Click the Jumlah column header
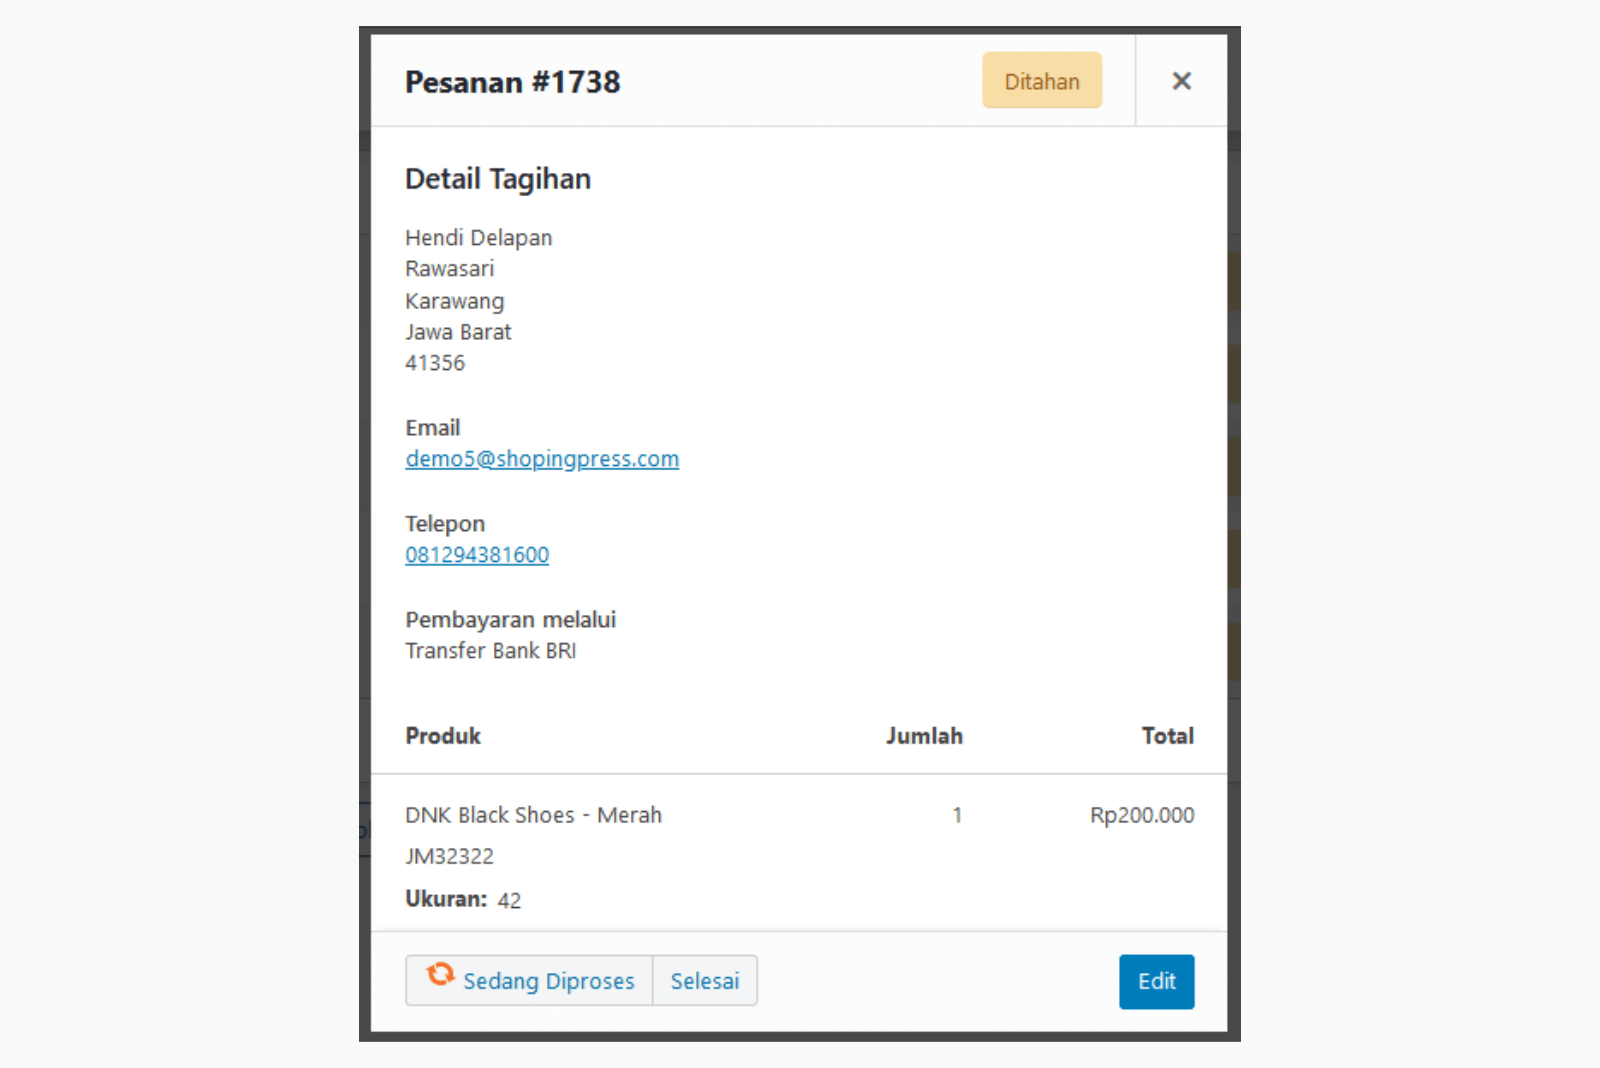This screenshot has width=1600, height=1068. point(924,736)
